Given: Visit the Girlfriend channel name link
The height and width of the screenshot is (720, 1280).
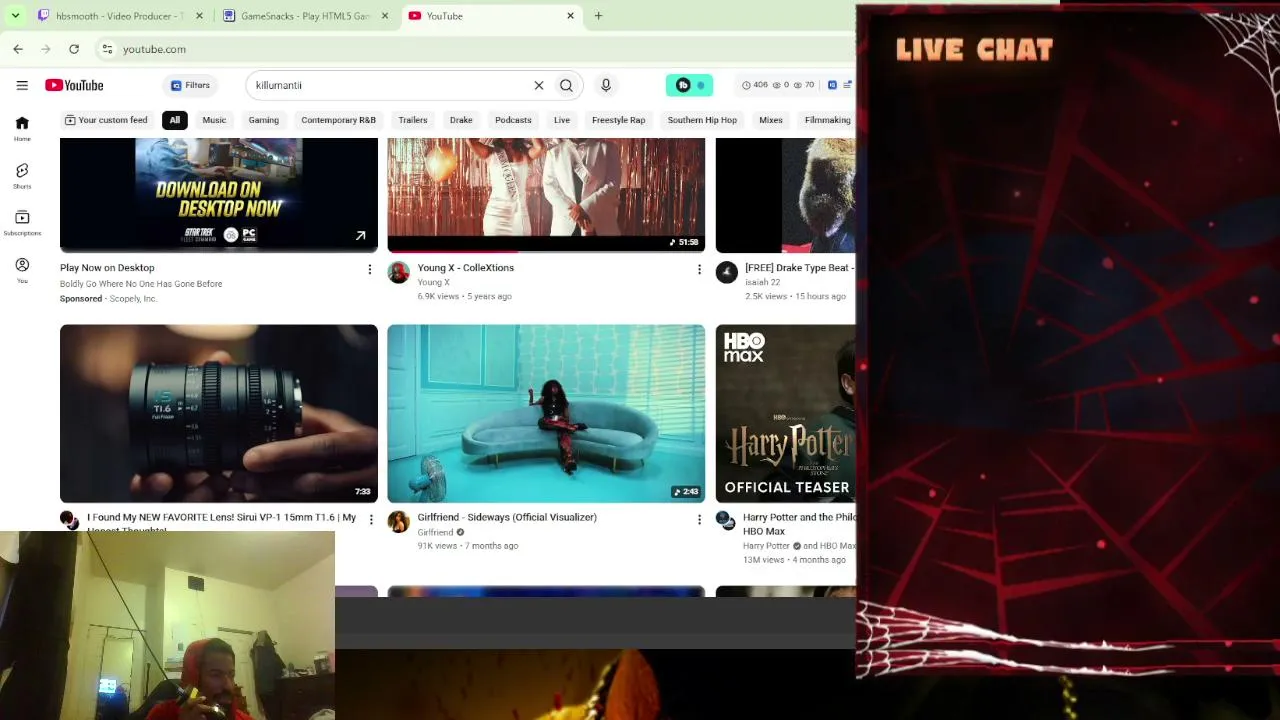Looking at the screenshot, I should [435, 532].
